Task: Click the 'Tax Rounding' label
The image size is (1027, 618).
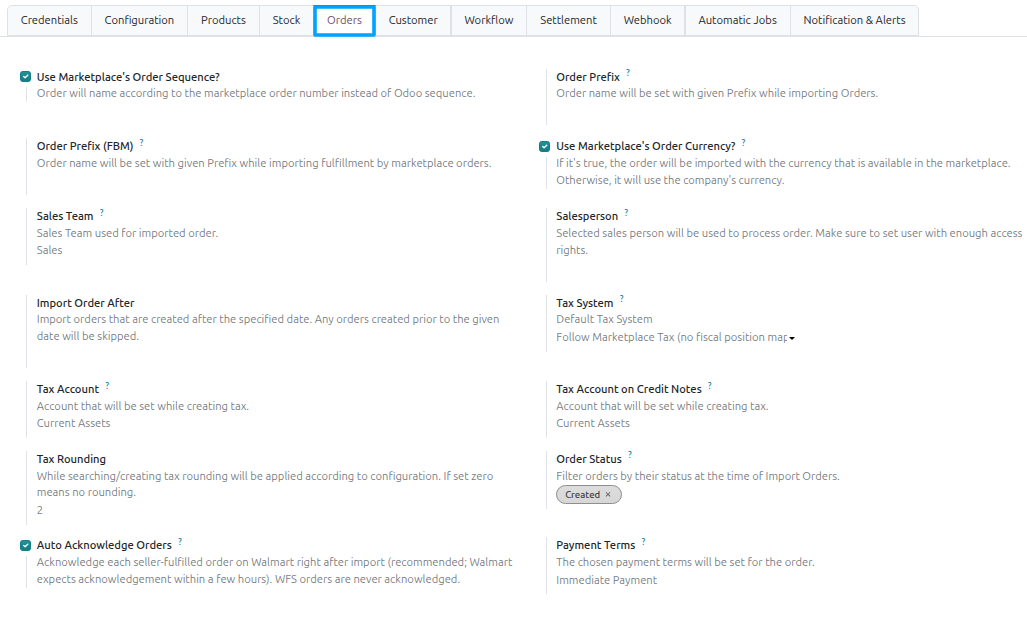Action: pyautogui.click(x=71, y=459)
